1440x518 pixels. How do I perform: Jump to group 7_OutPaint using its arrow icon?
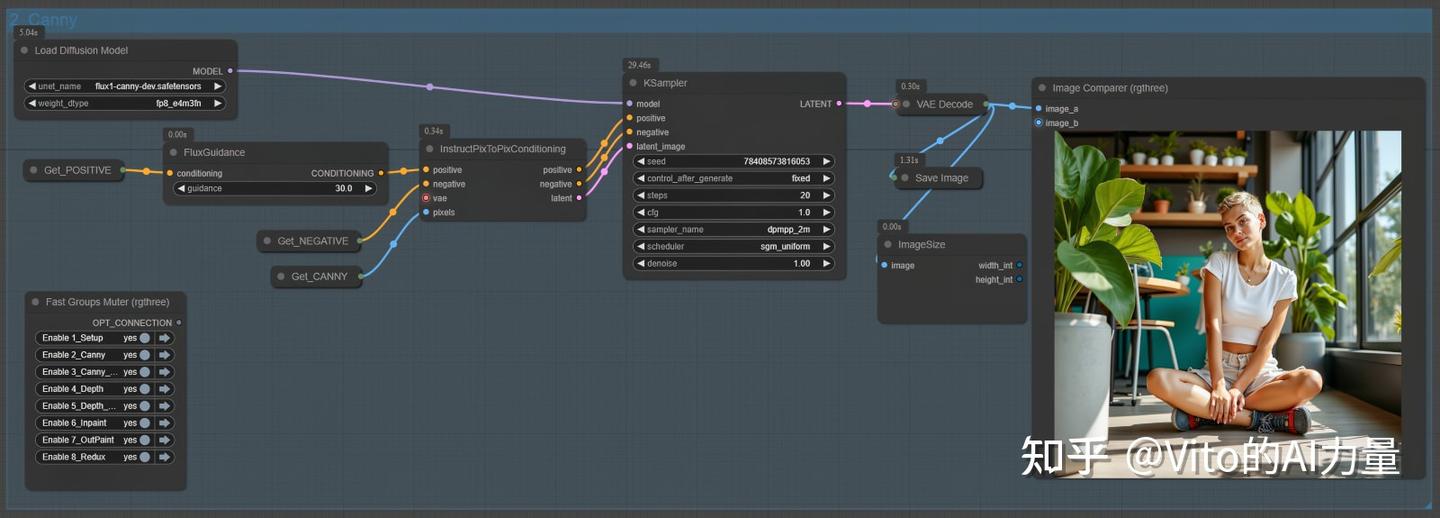[x=165, y=440]
